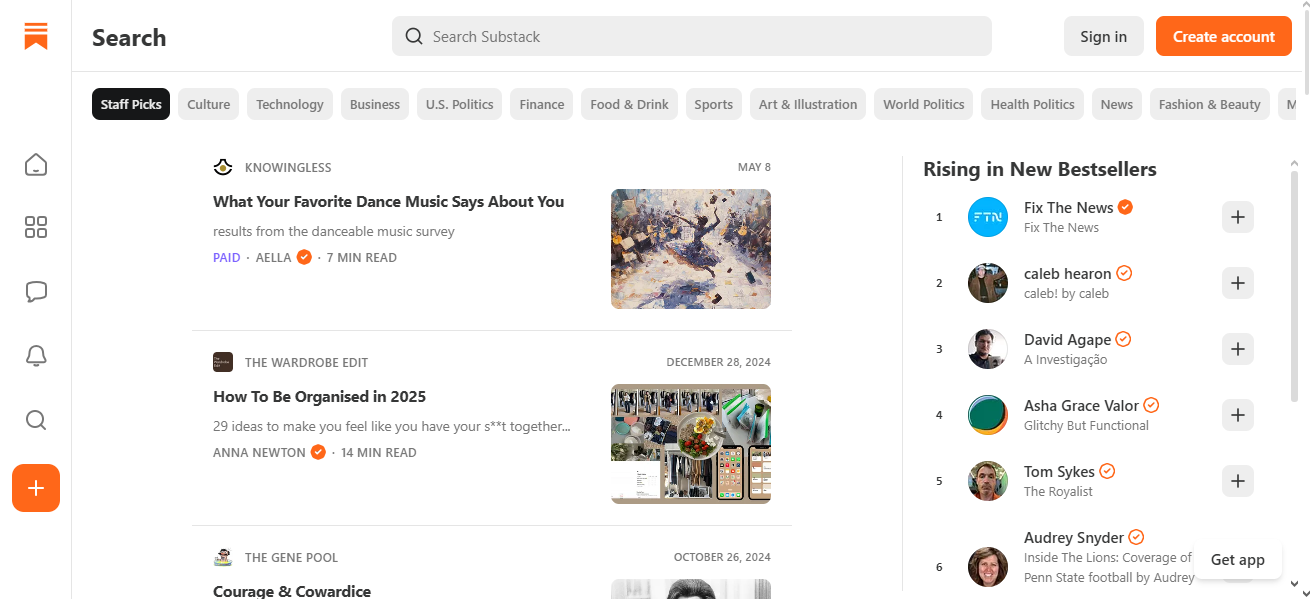Screen dimensions: 1312x599
Task: Open the notifications bell icon
Action: (36, 356)
